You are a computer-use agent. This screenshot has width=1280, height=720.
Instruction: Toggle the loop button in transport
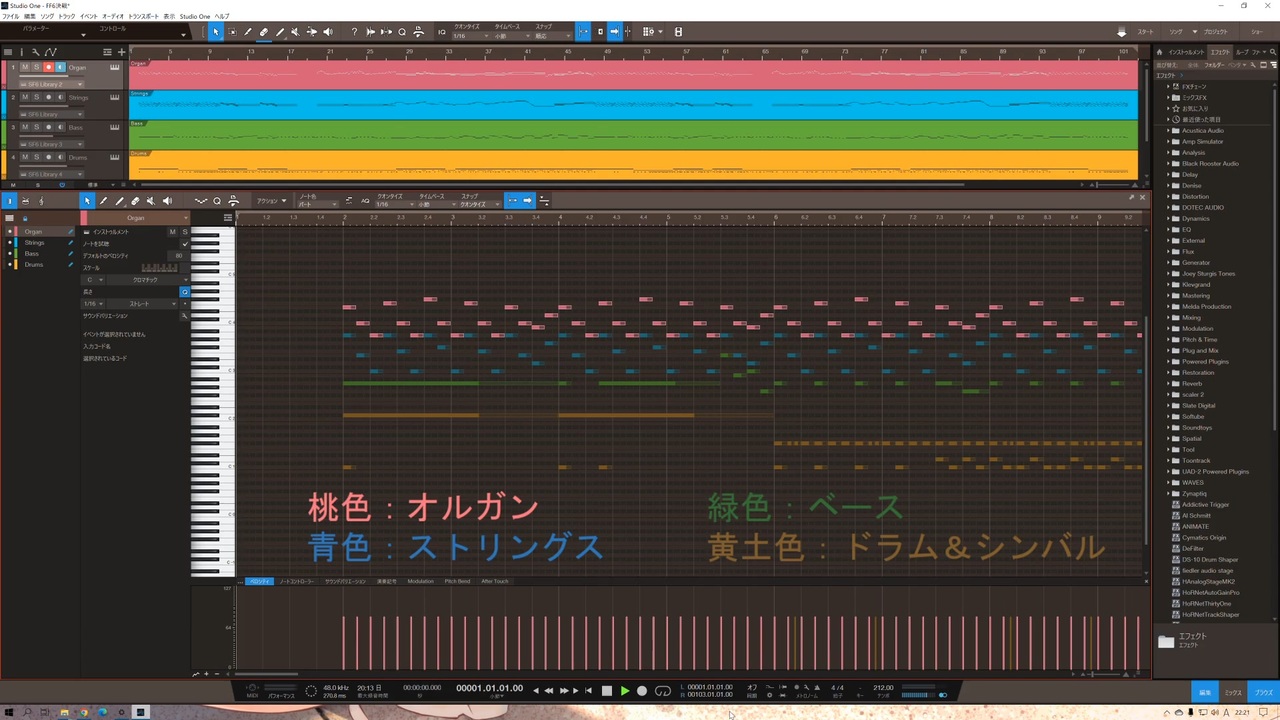point(662,691)
